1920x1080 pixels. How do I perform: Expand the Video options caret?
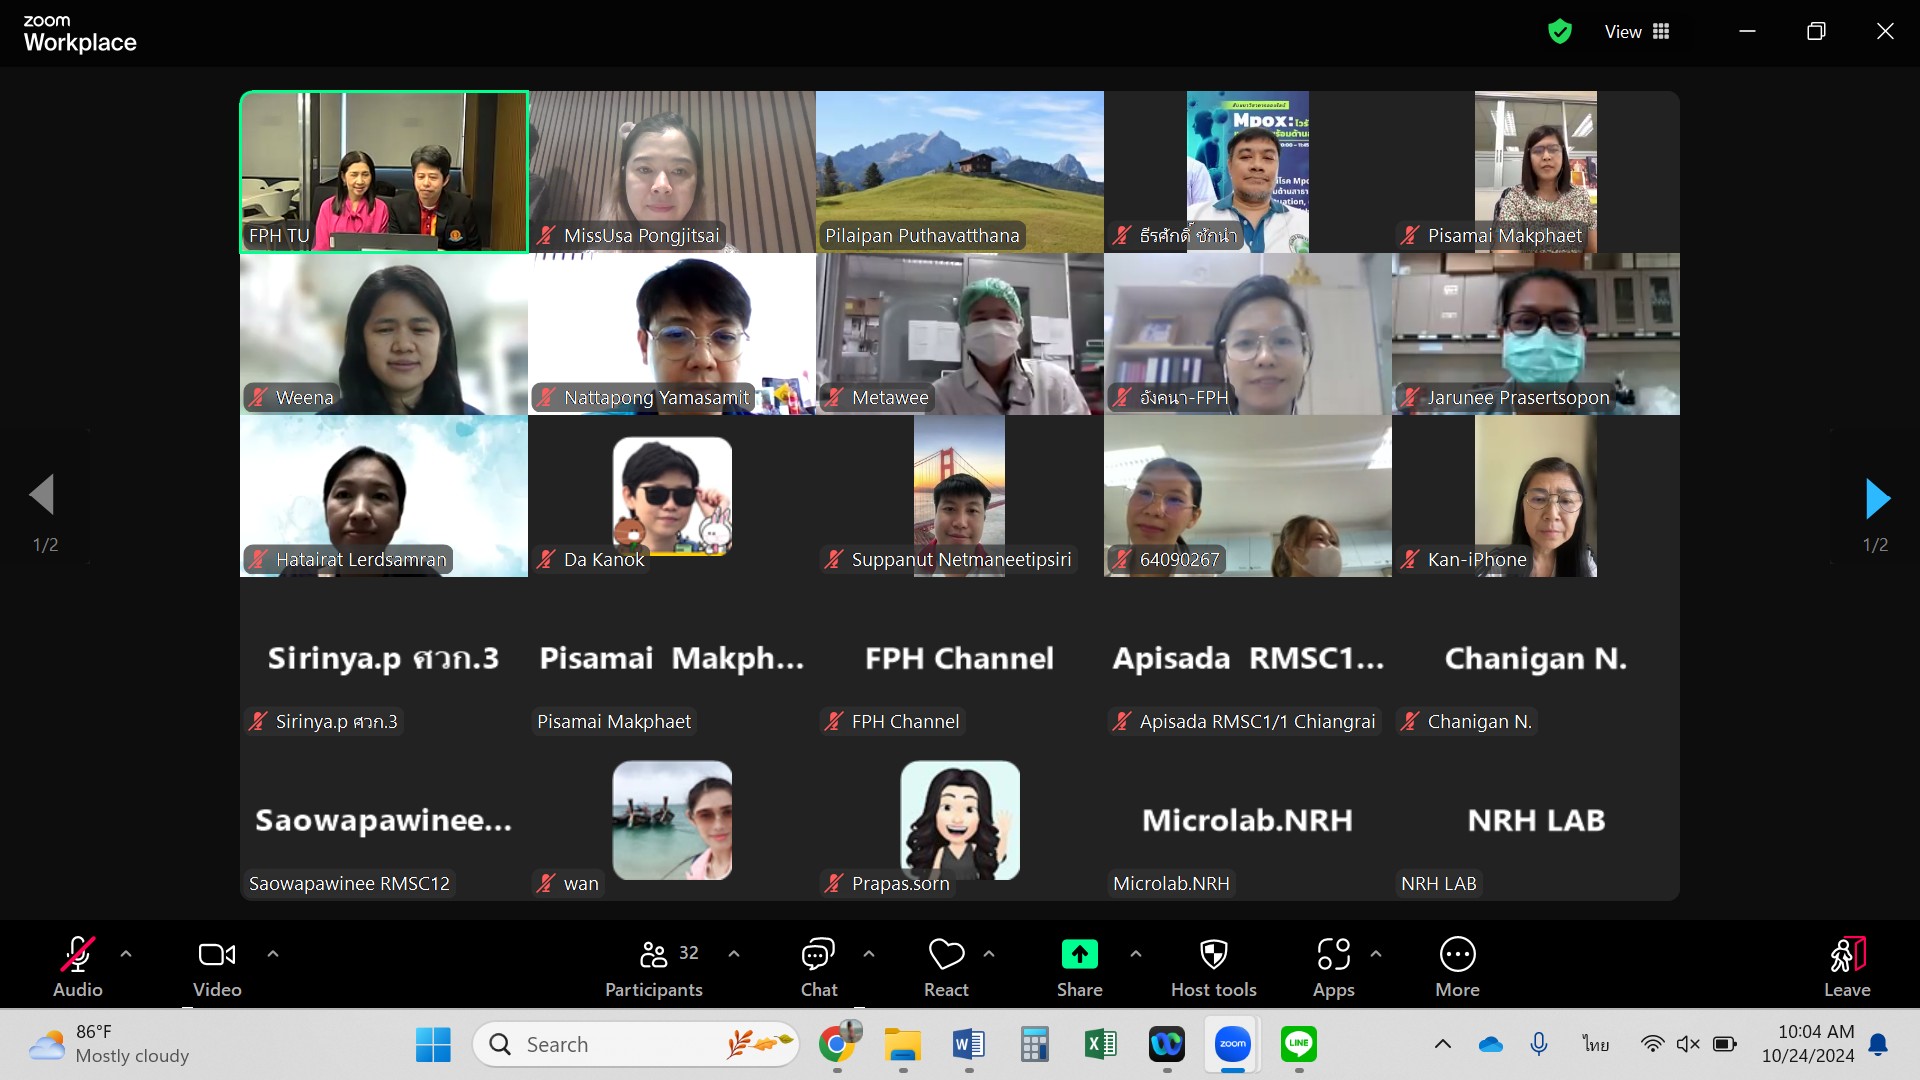click(273, 954)
